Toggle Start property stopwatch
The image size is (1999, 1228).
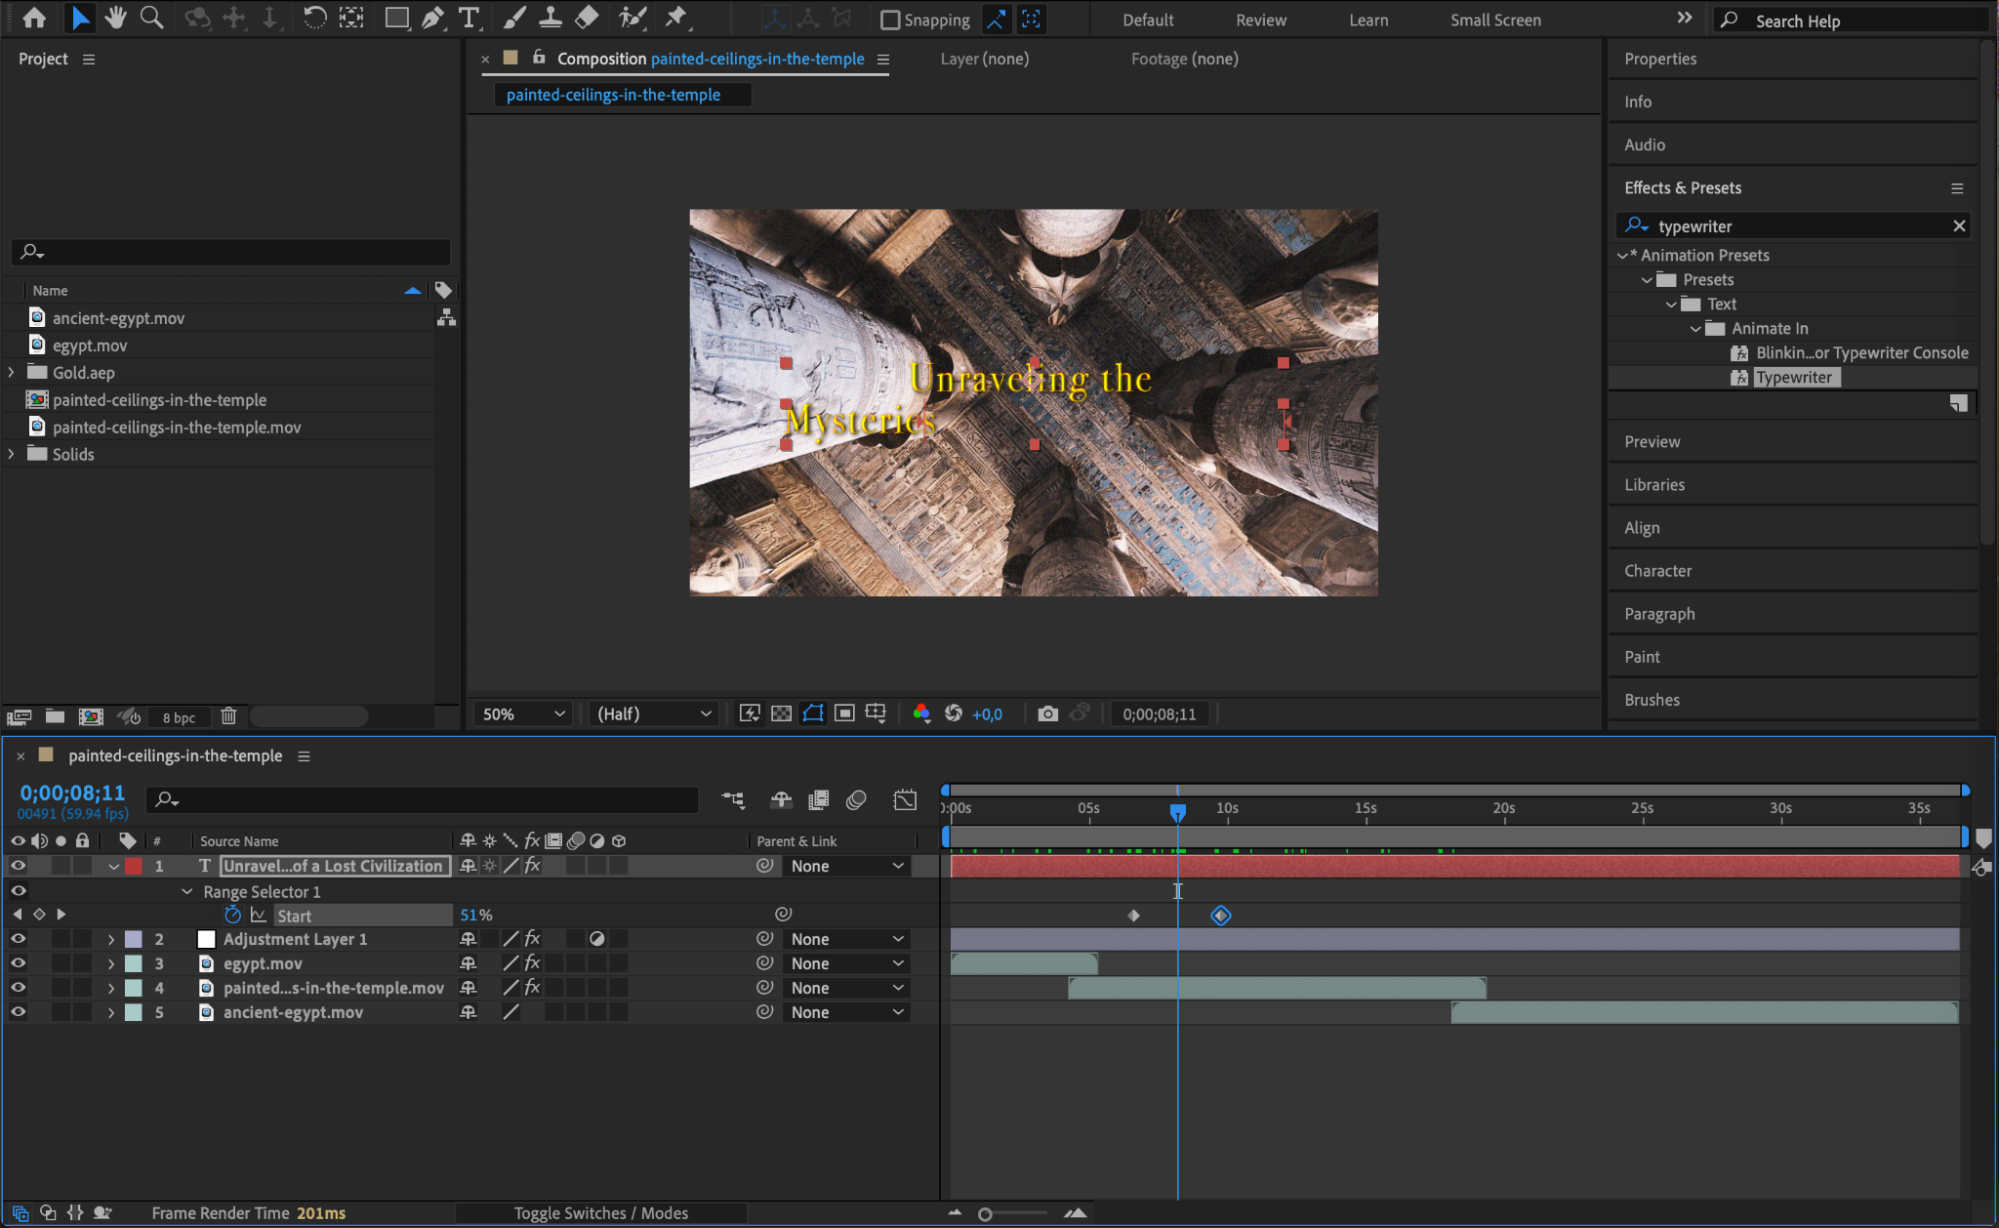pos(233,915)
